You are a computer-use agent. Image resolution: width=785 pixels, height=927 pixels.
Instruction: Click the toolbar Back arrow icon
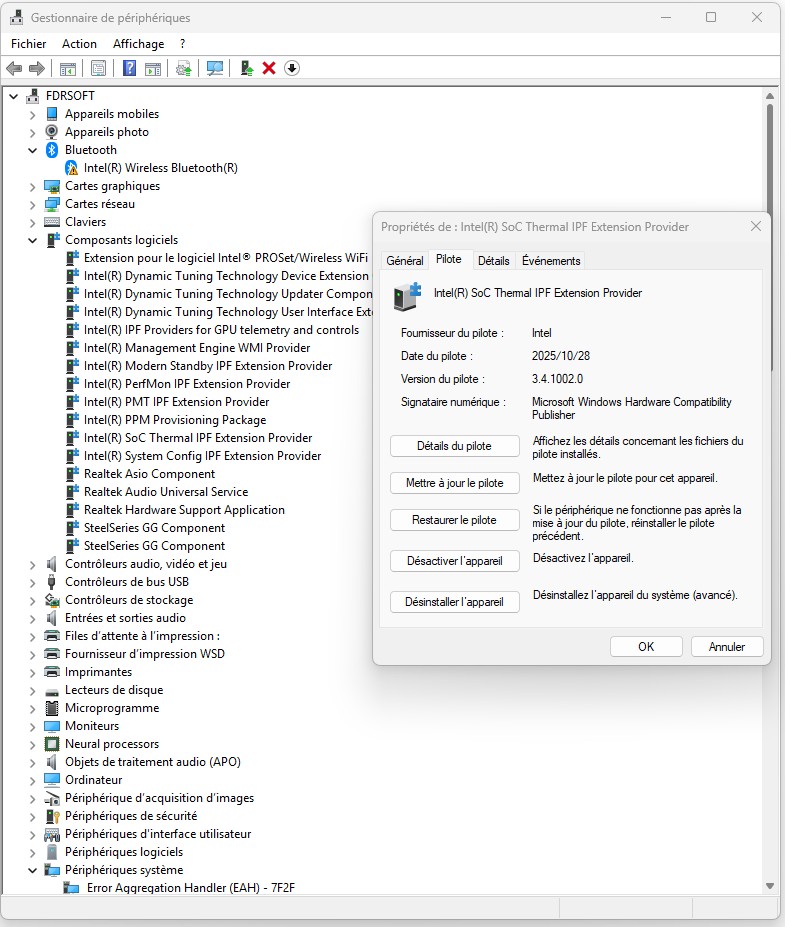click(x=14, y=68)
